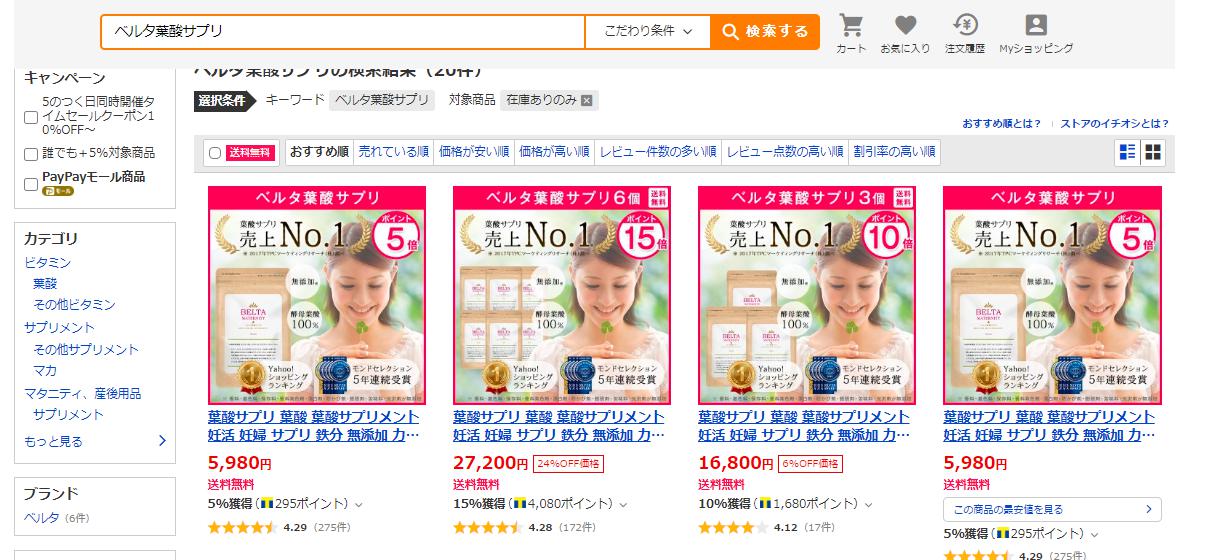
Task: Open the 6個 set product thumbnail
Action: (x=562, y=295)
